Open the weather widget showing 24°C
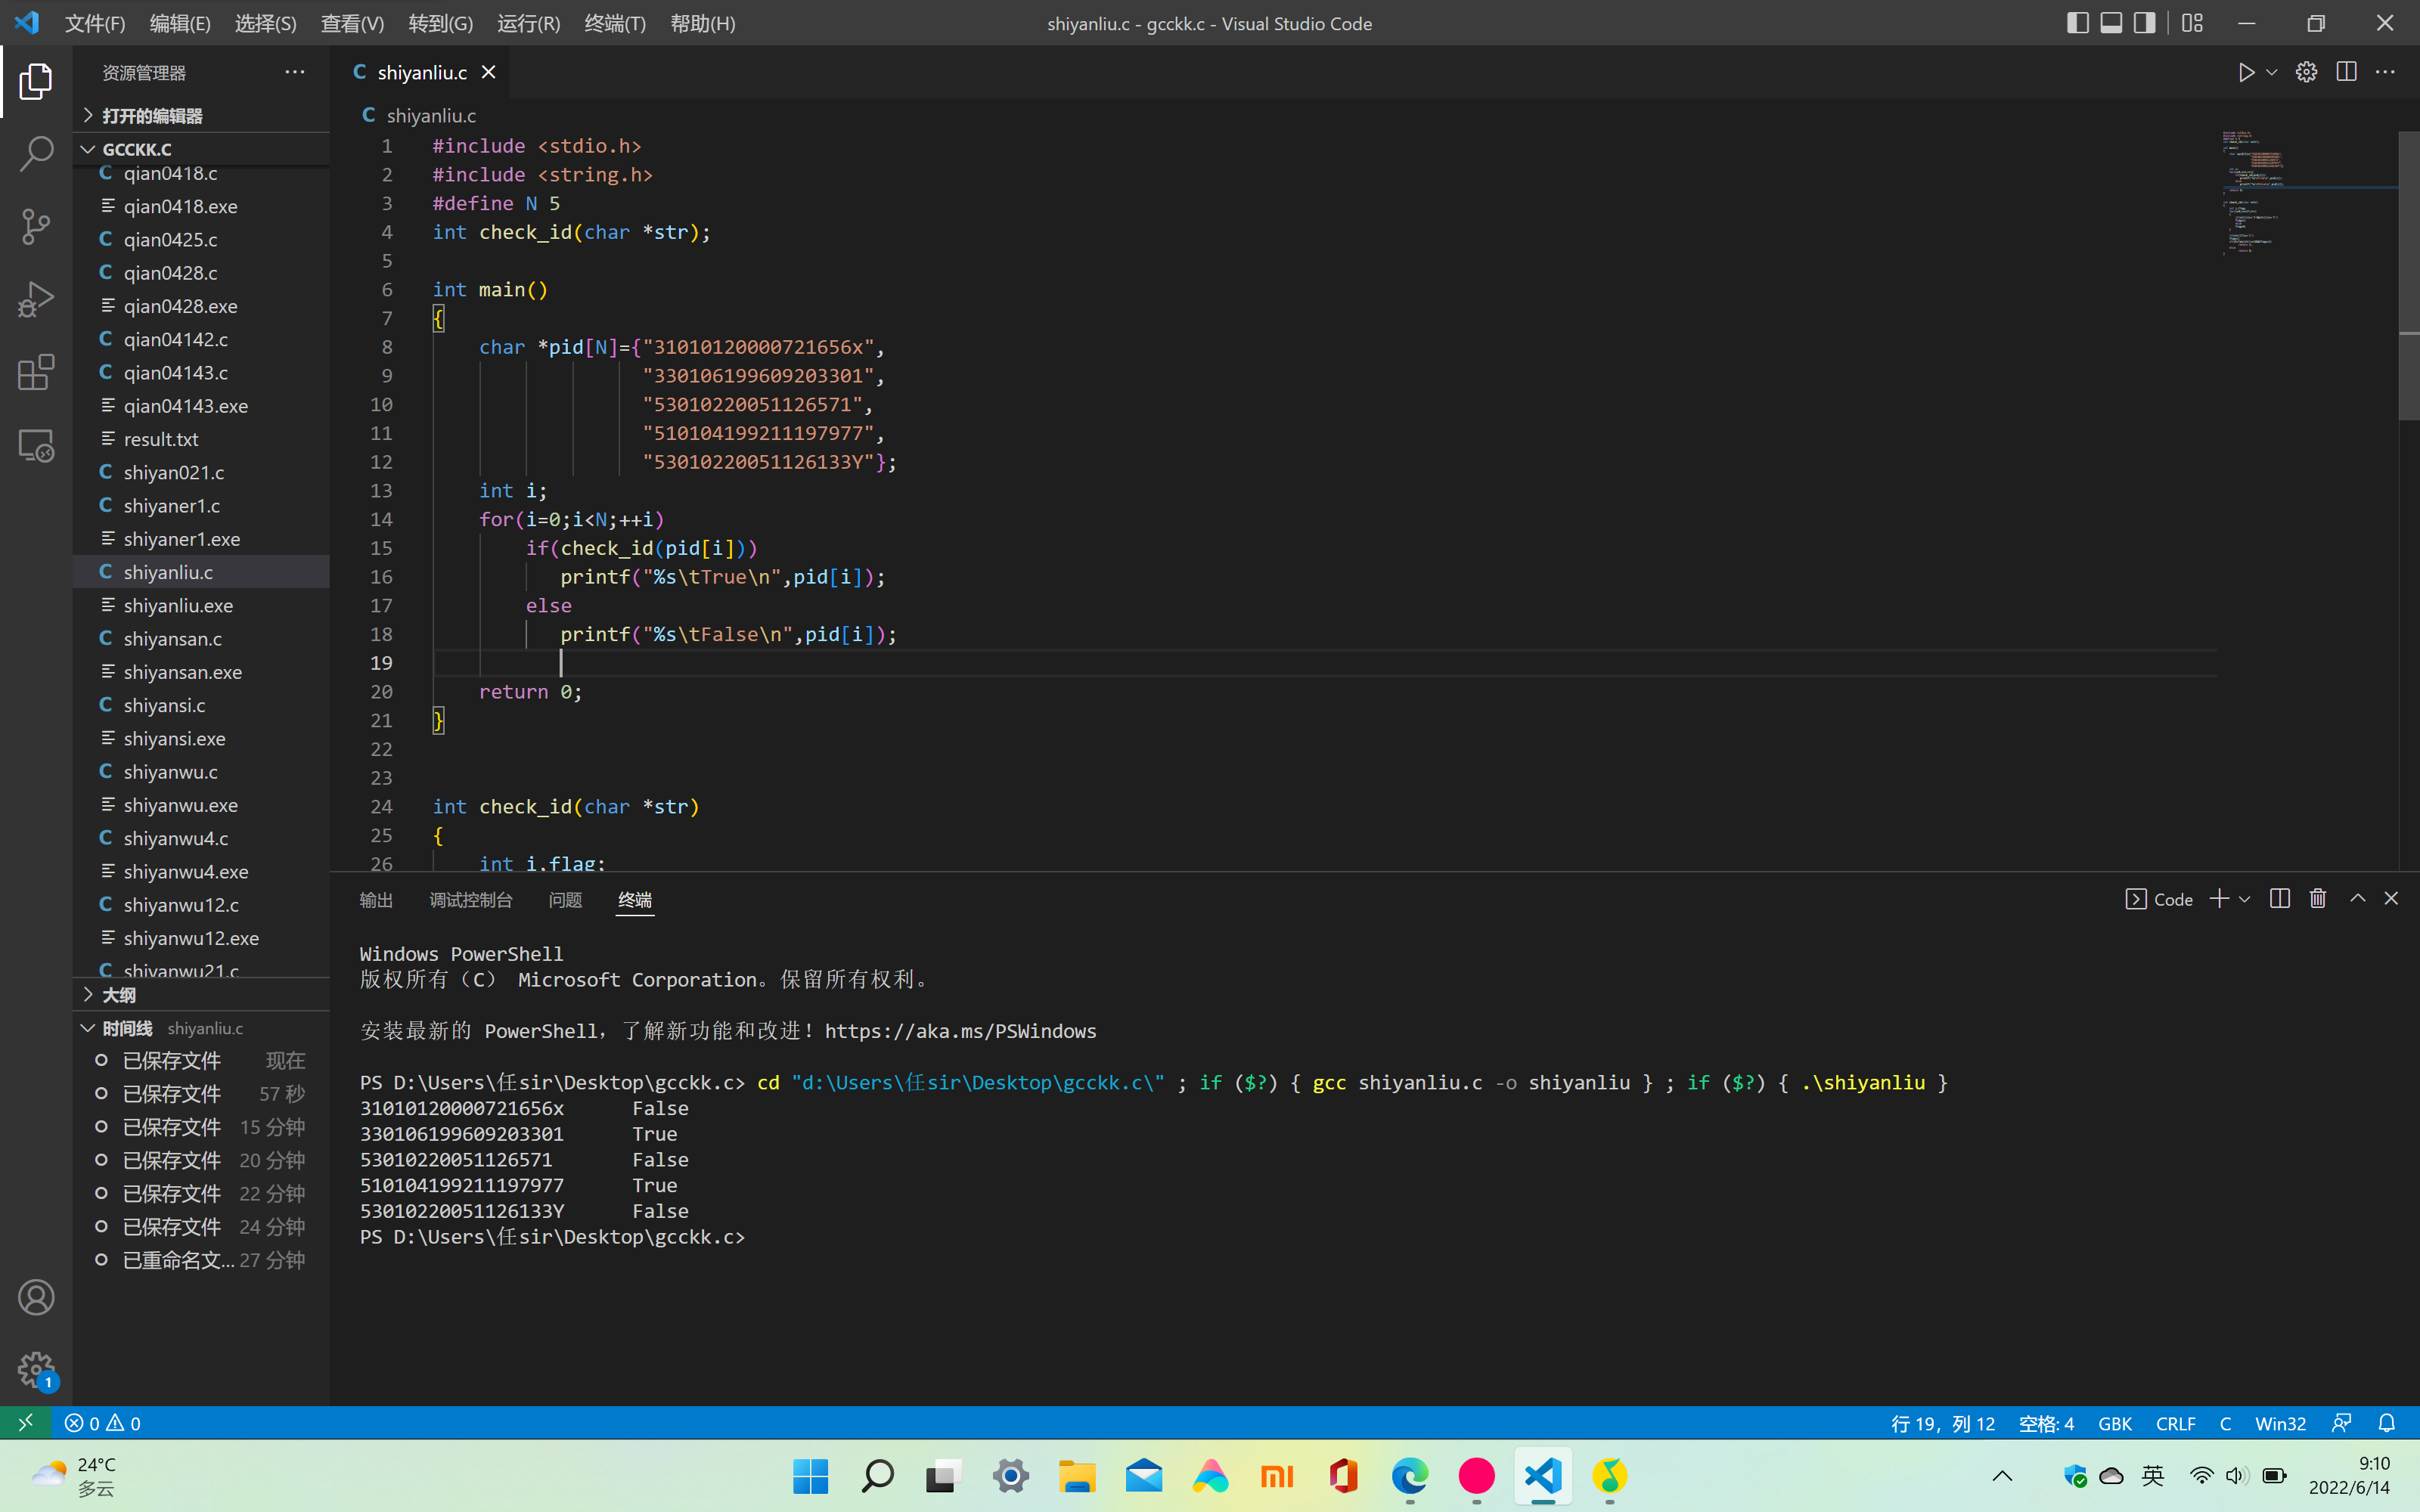The image size is (2420, 1512). [x=75, y=1476]
